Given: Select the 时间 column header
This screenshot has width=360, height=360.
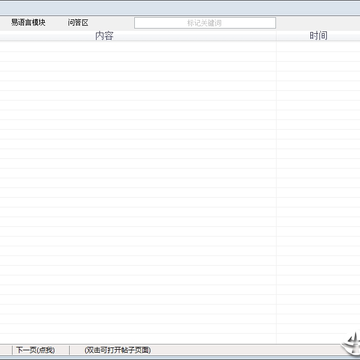Looking at the screenshot, I should (318, 36).
